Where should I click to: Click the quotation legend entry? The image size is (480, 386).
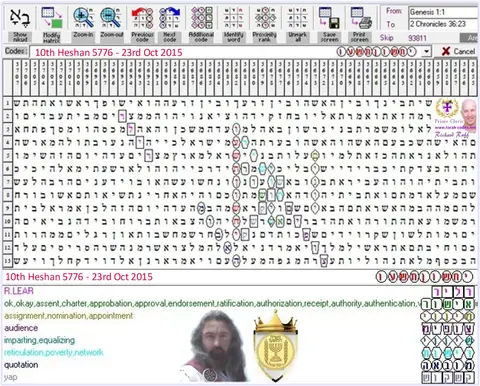[21, 365]
